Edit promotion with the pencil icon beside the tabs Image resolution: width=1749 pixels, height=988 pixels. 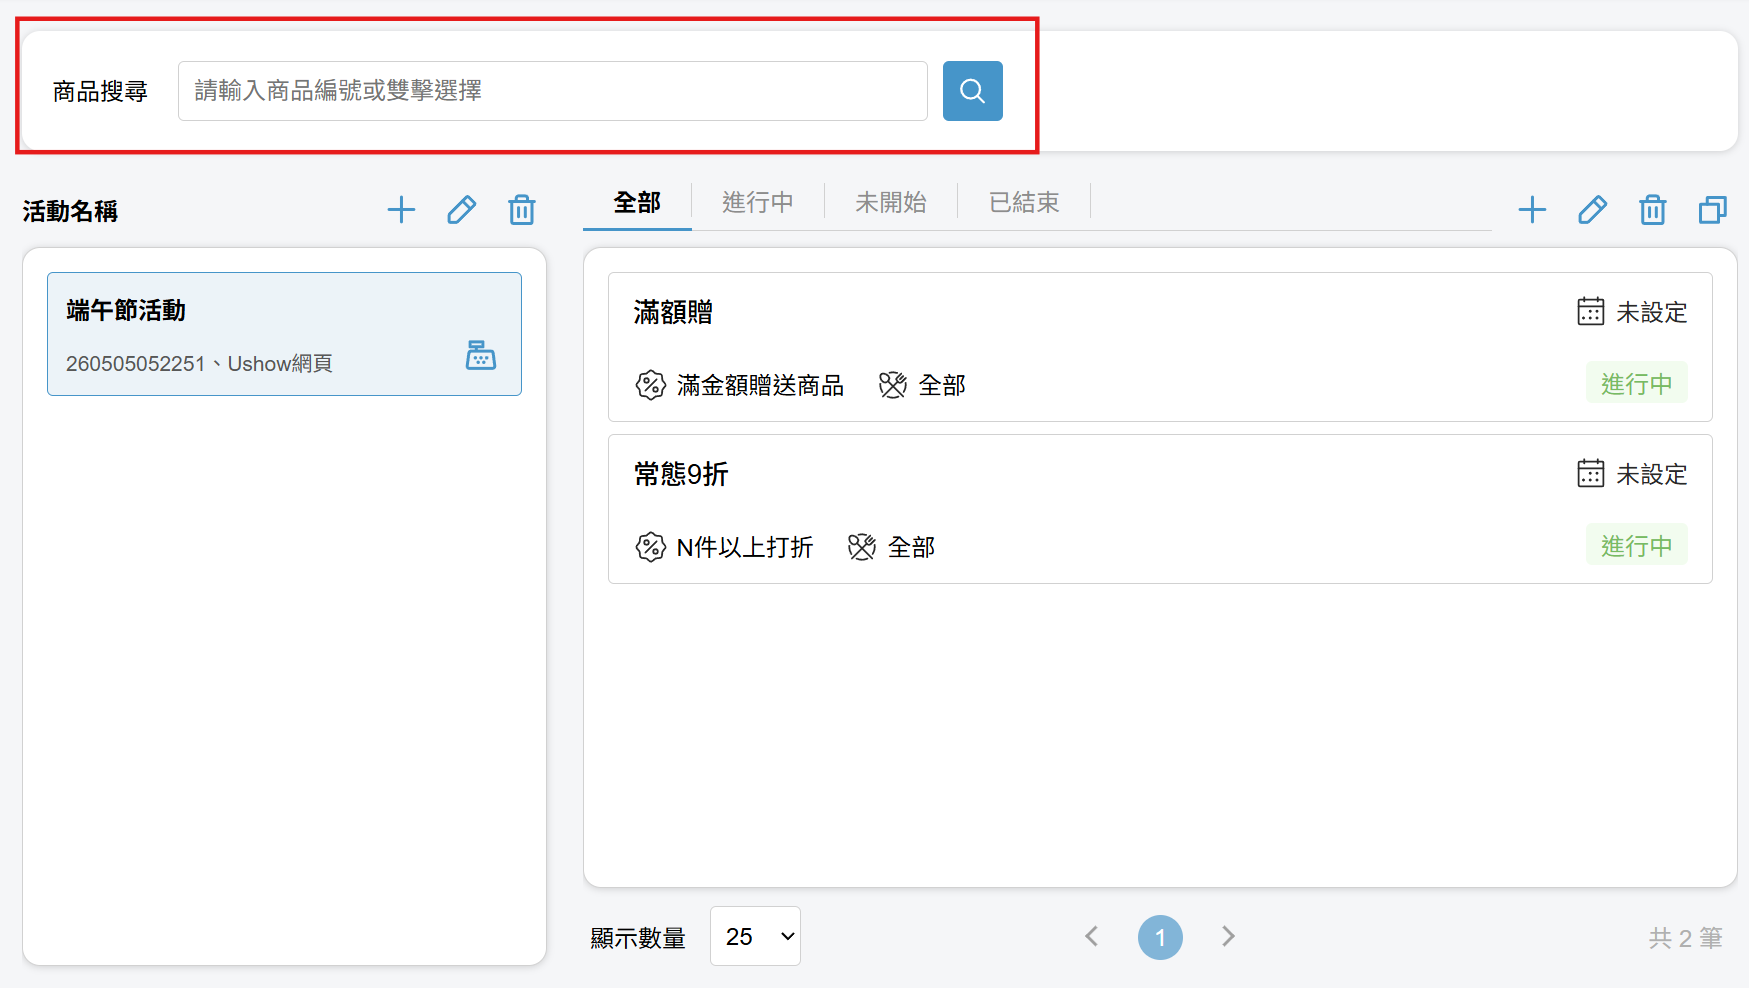[1592, 210]
